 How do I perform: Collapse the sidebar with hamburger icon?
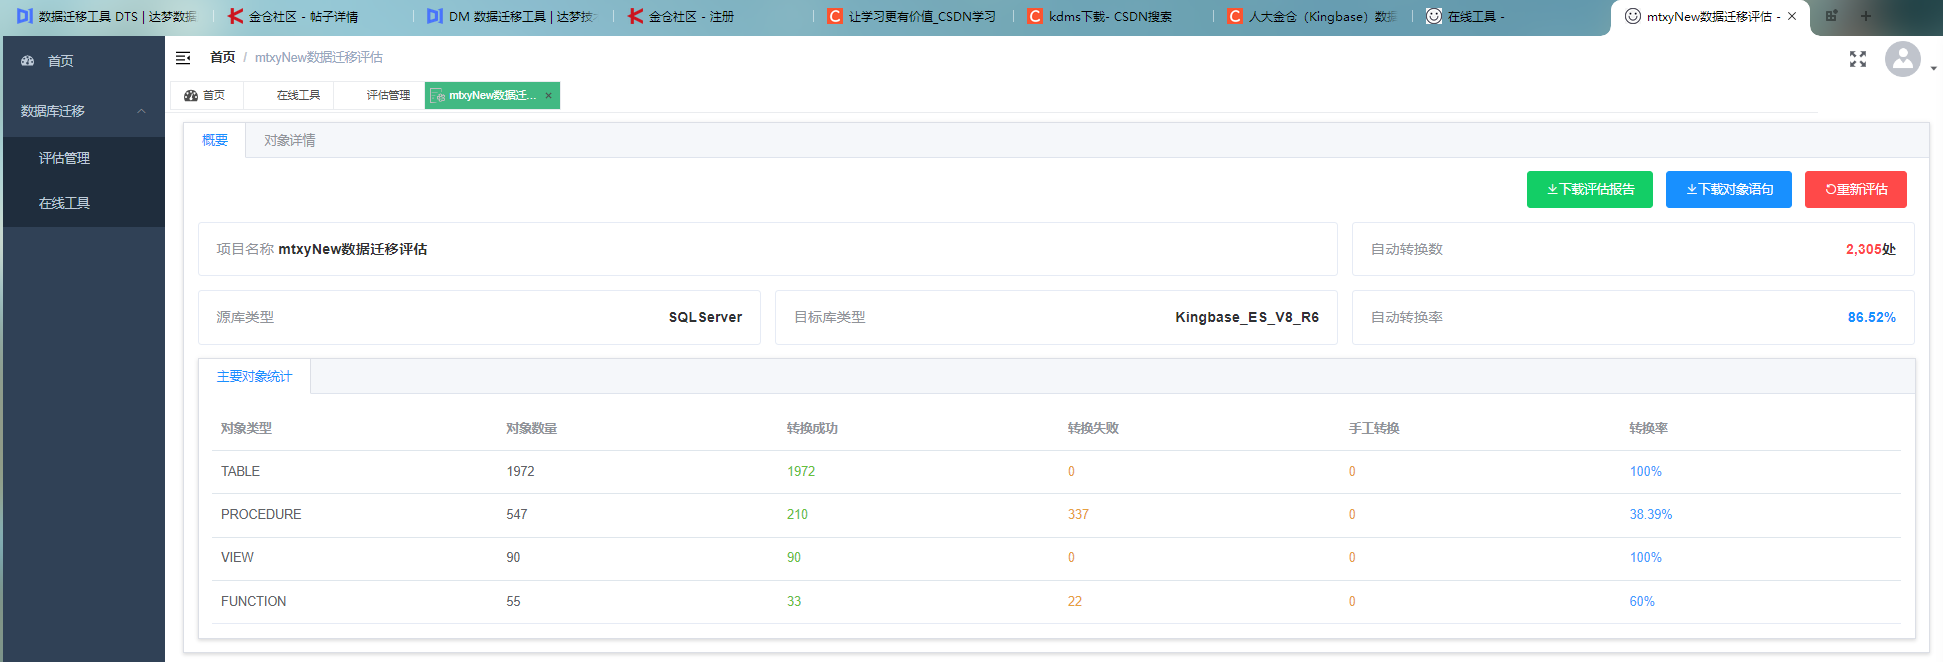183,58
